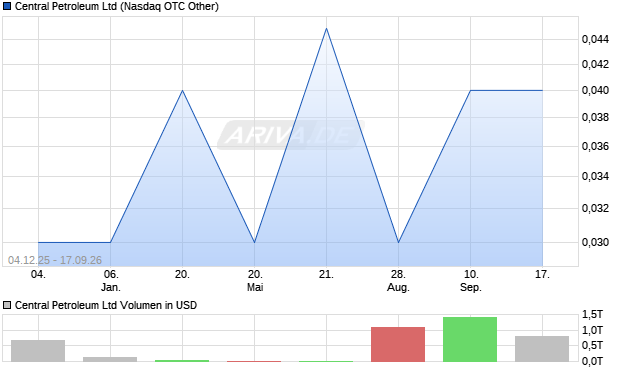
Task: Click the '28. Aug.' date axis label
Action: click(x=398, y=280)
